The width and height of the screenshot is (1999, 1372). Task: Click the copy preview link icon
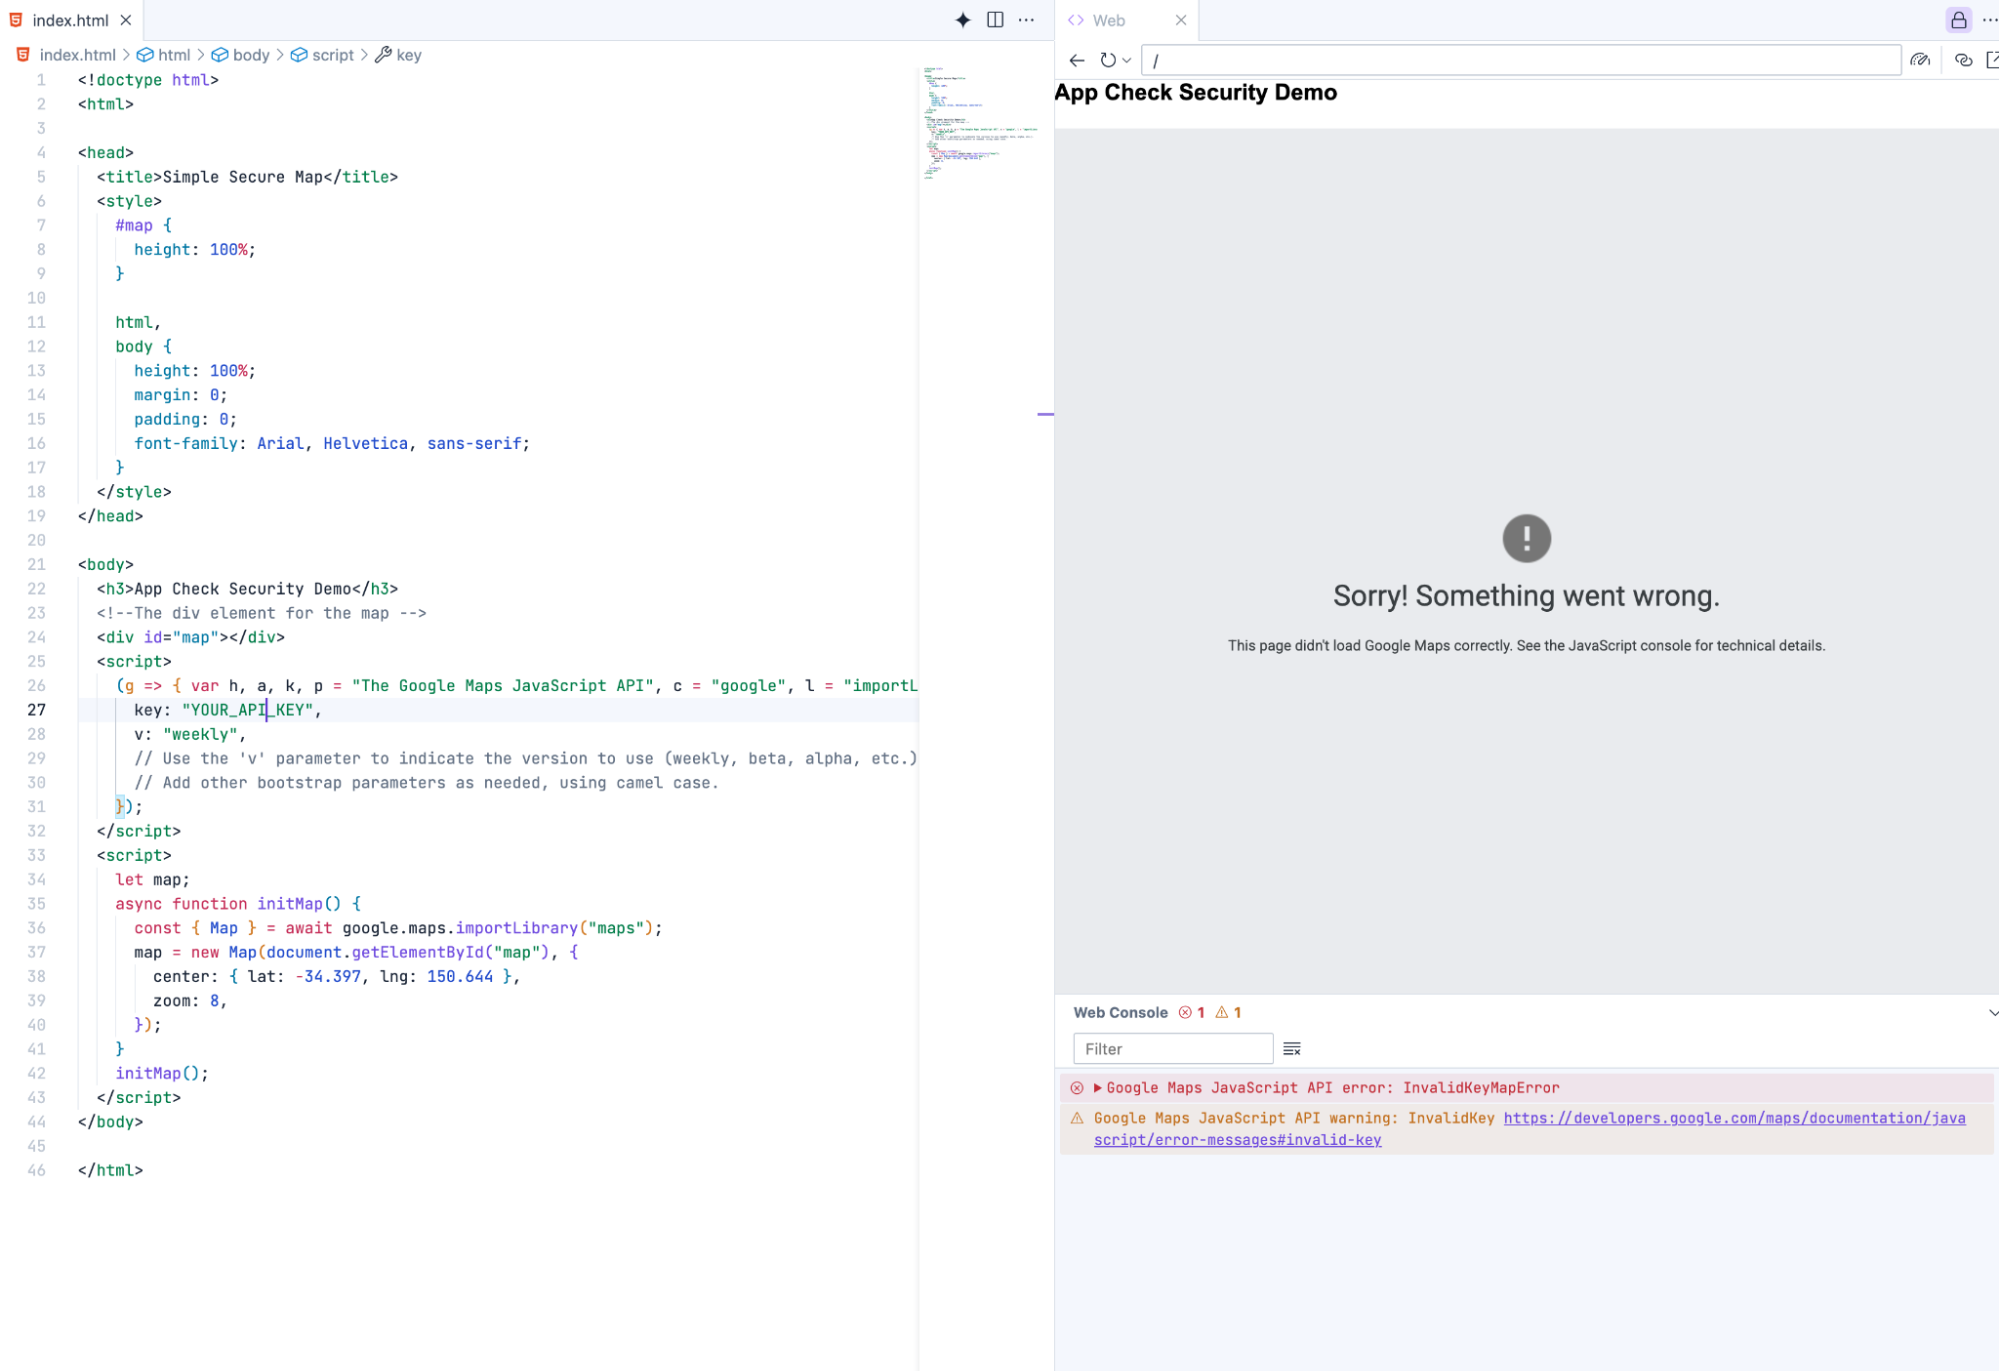[1962, 60]
